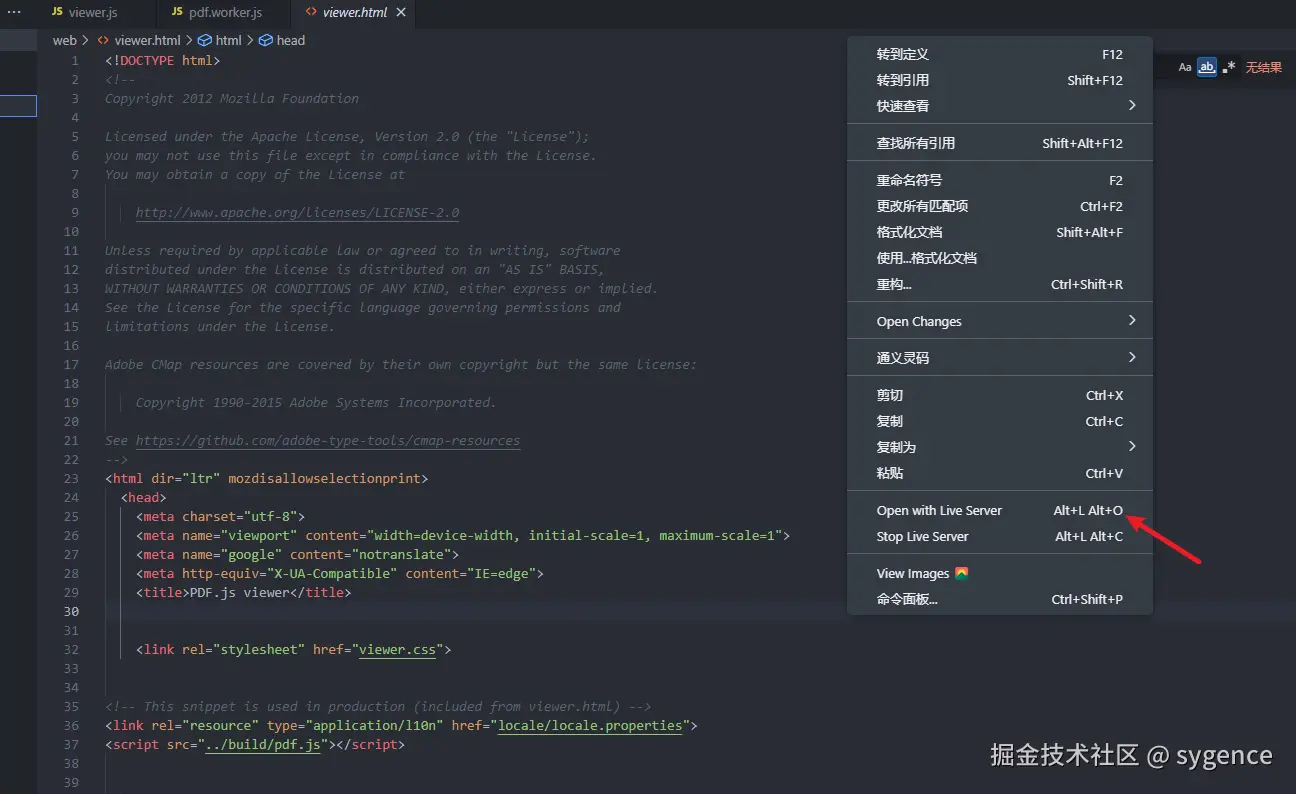Click the web breadcrumb folder
This screenshot has width=1296, height=794.
click(64, 40)
